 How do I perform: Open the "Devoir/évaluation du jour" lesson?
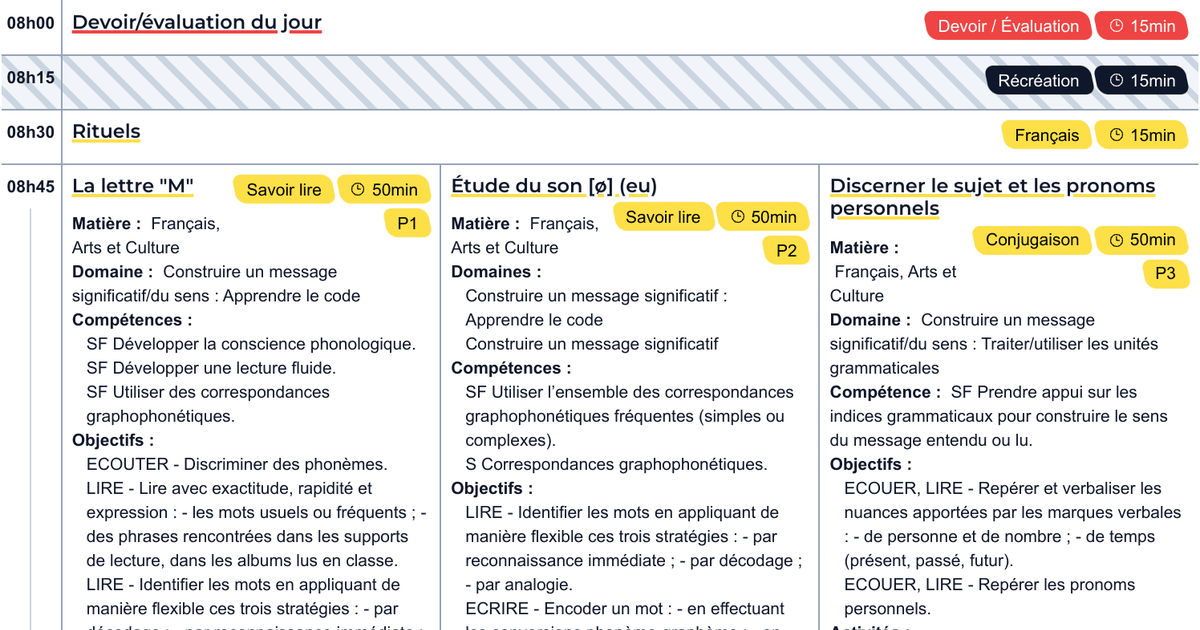tap(196, 22)
